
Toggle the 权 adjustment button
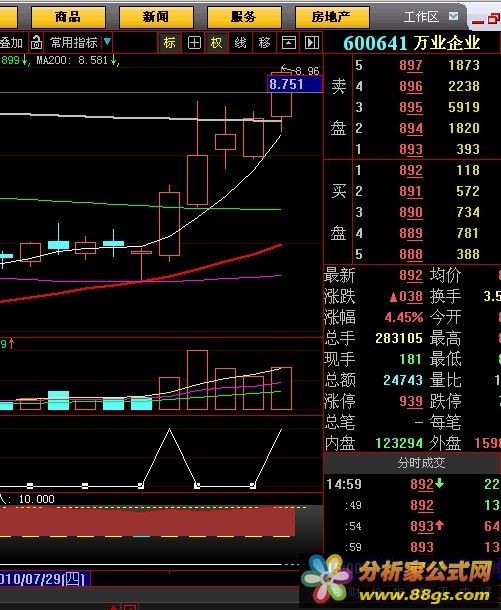coord(216,42)
